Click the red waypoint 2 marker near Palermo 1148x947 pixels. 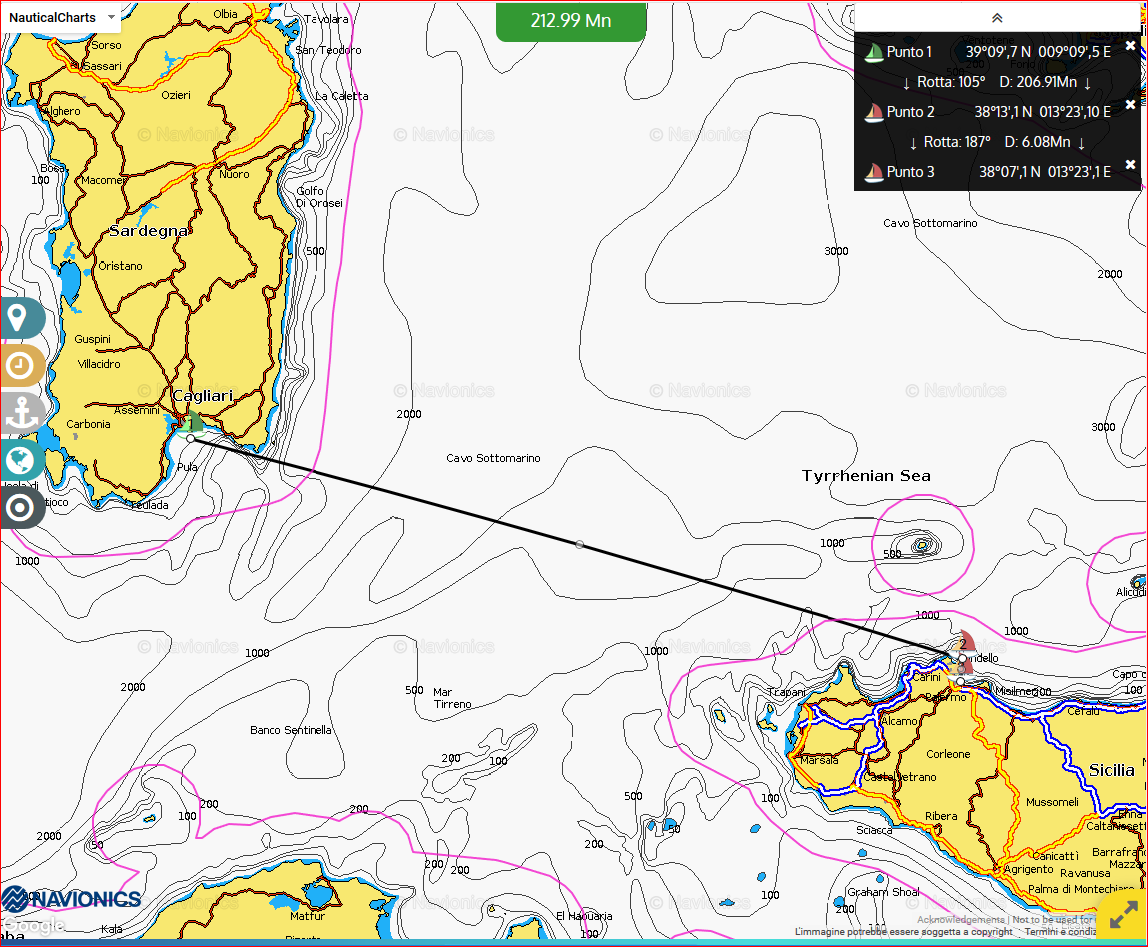pos(965,642)
